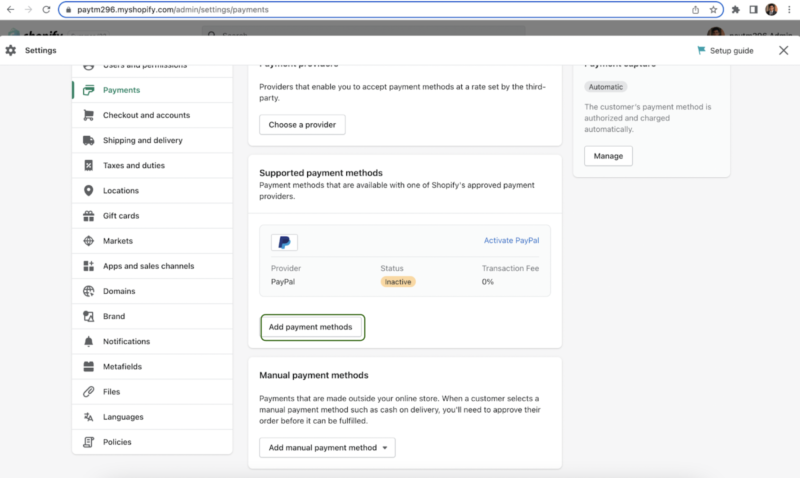
Task: Click the Settings gear icon
Action: [x=11, y=51]
